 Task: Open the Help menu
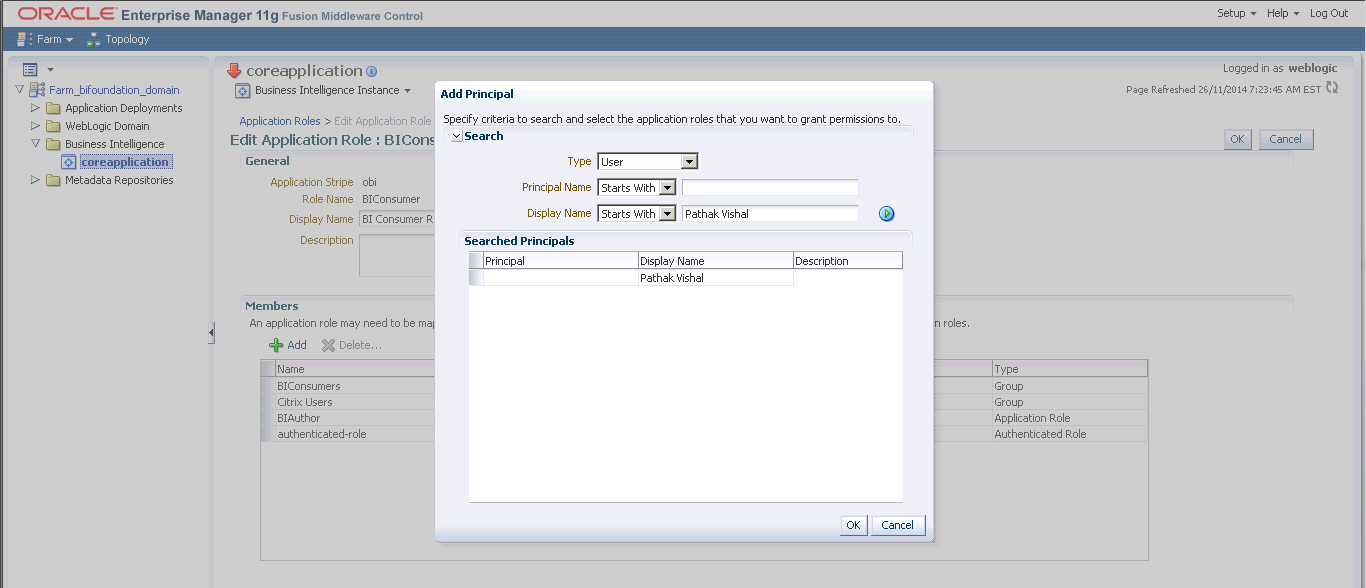(x=1283, y=13)
